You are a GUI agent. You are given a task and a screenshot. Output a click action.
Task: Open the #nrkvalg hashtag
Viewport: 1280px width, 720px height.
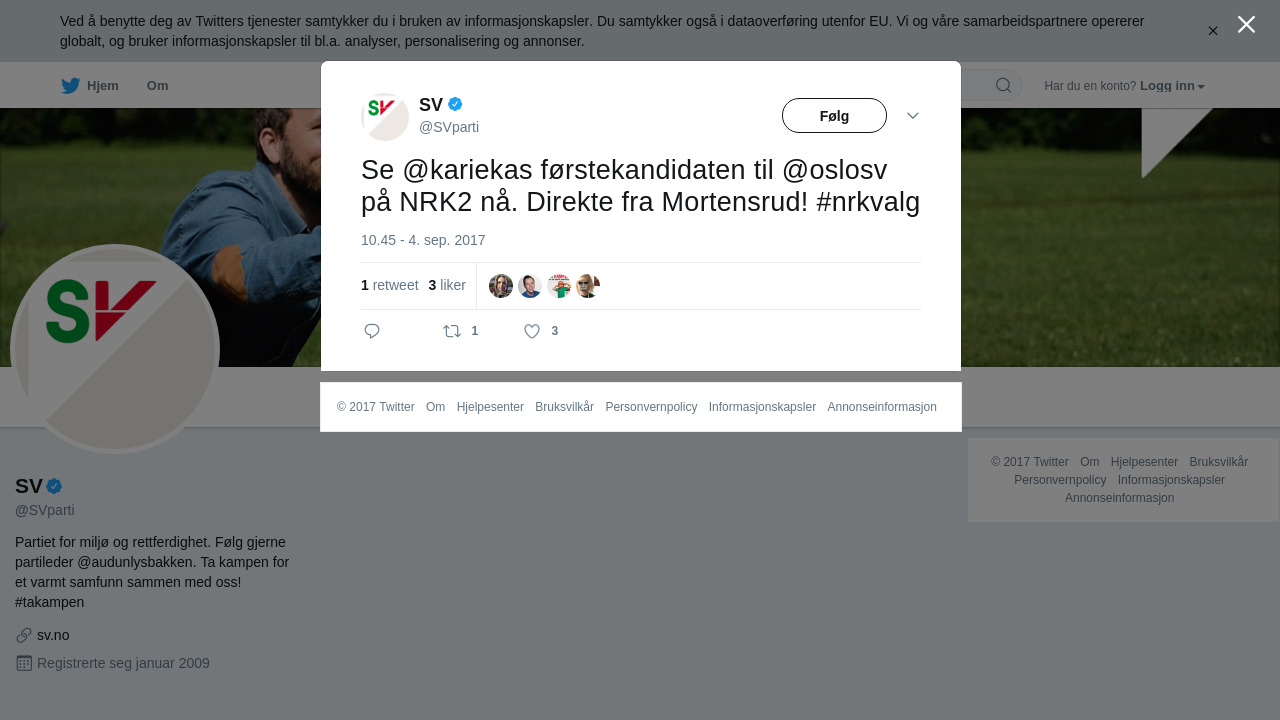[868, 201]
